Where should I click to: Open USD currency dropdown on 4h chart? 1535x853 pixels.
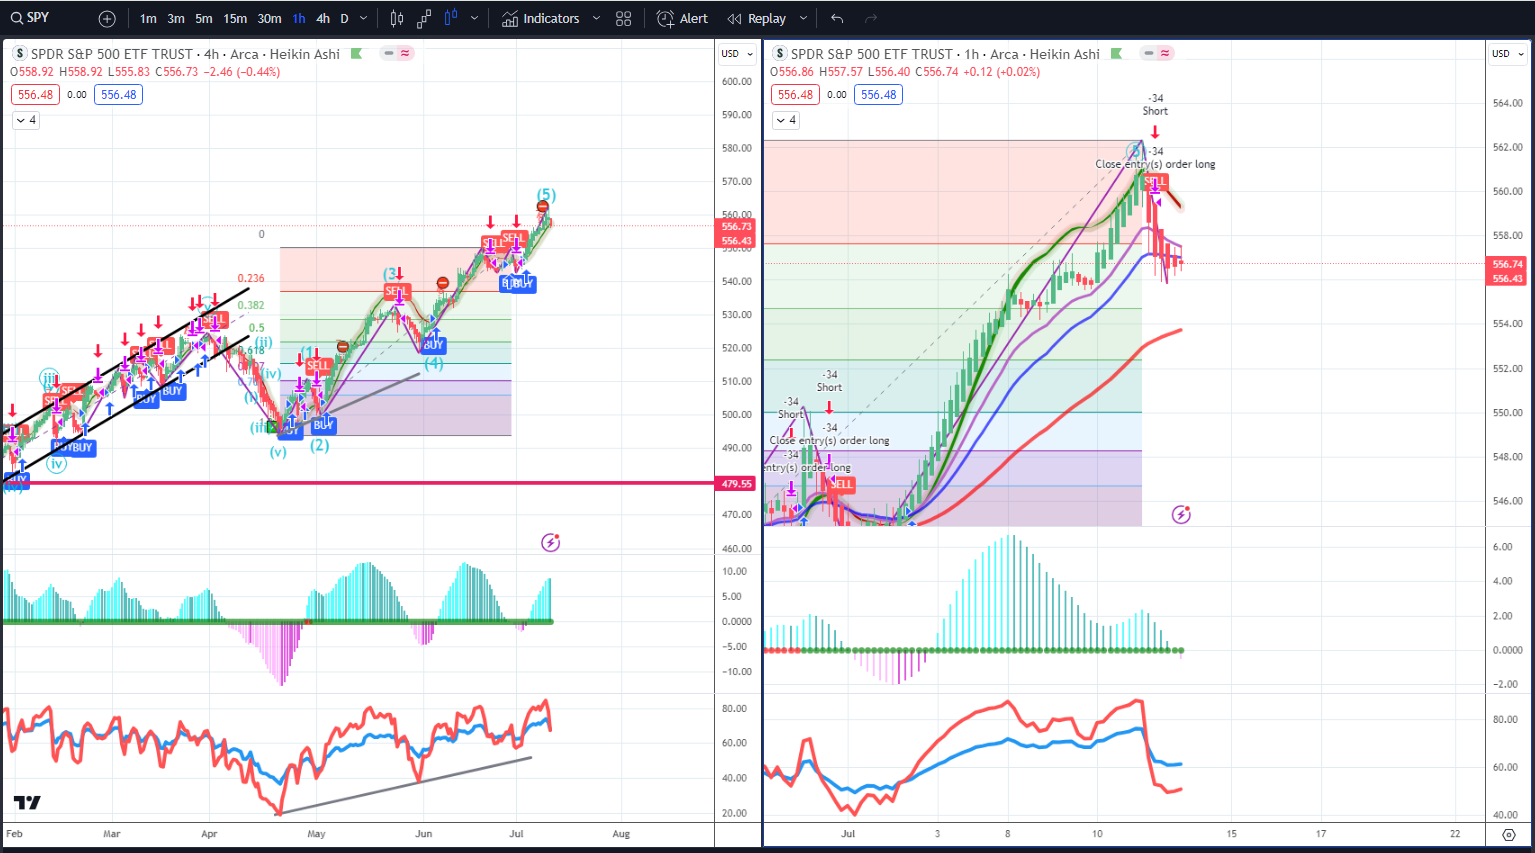click(x=738, y=54)
